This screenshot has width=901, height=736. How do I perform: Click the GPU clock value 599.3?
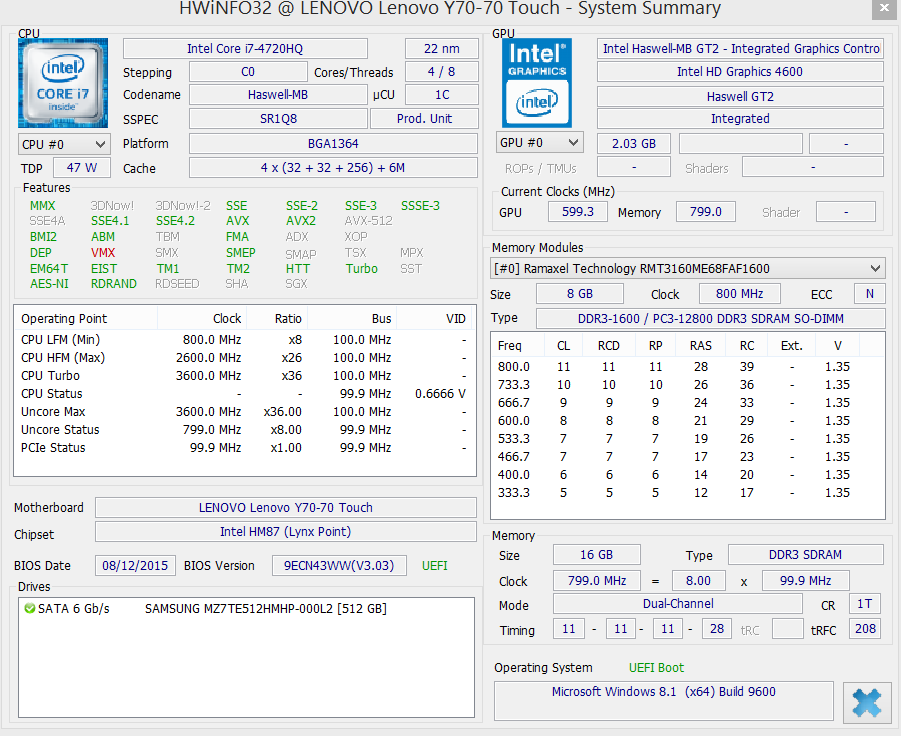(x=577, y=211)
